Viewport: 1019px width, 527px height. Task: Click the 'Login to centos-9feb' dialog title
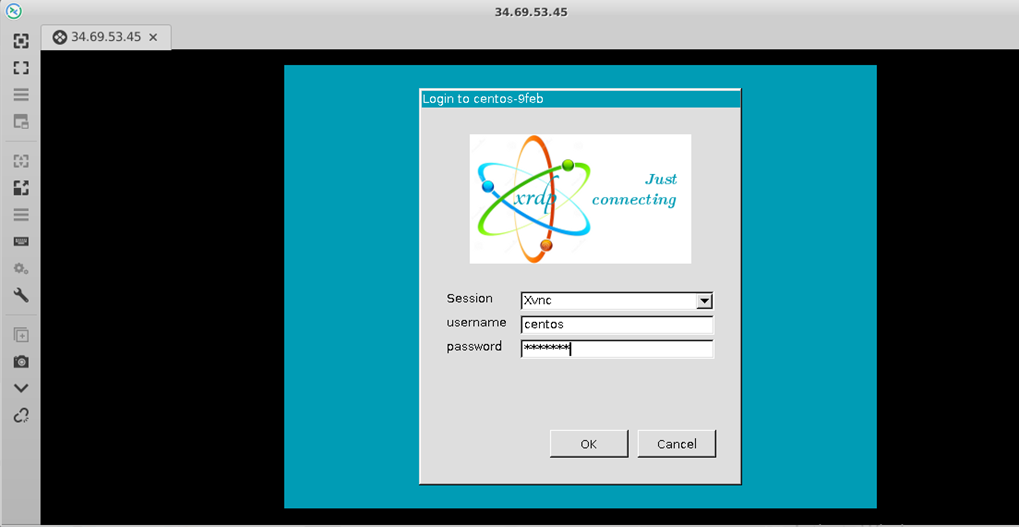click(483, 99)
